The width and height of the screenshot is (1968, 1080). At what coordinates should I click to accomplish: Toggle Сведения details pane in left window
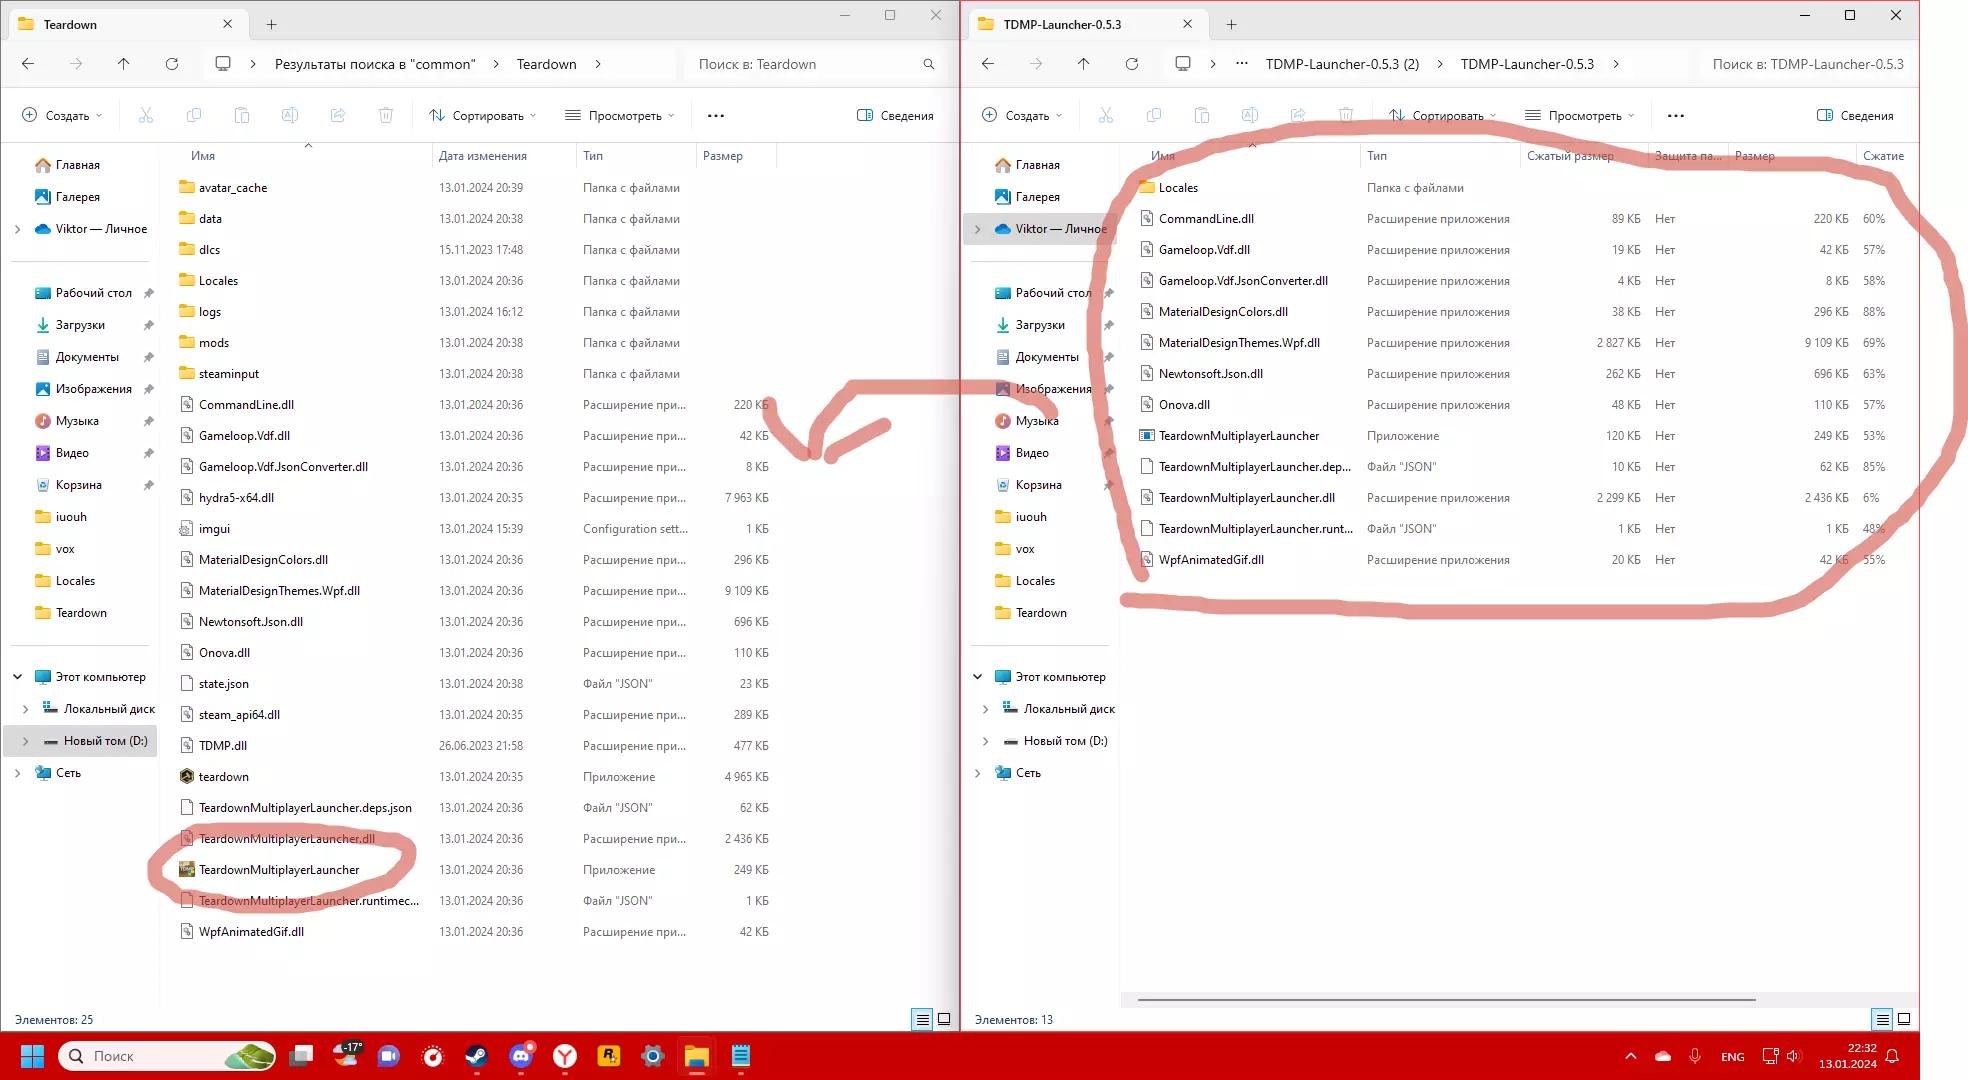coord(895,116)
